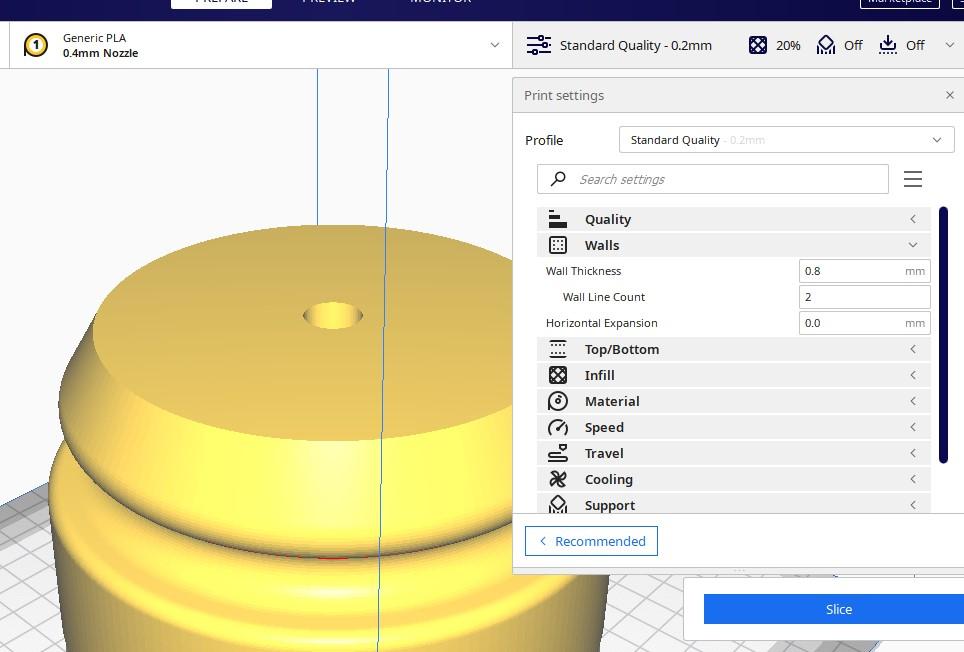The width and height of the screenshot is (964, 652).
Task: Click the Search settings field
Action: [713, 179]
